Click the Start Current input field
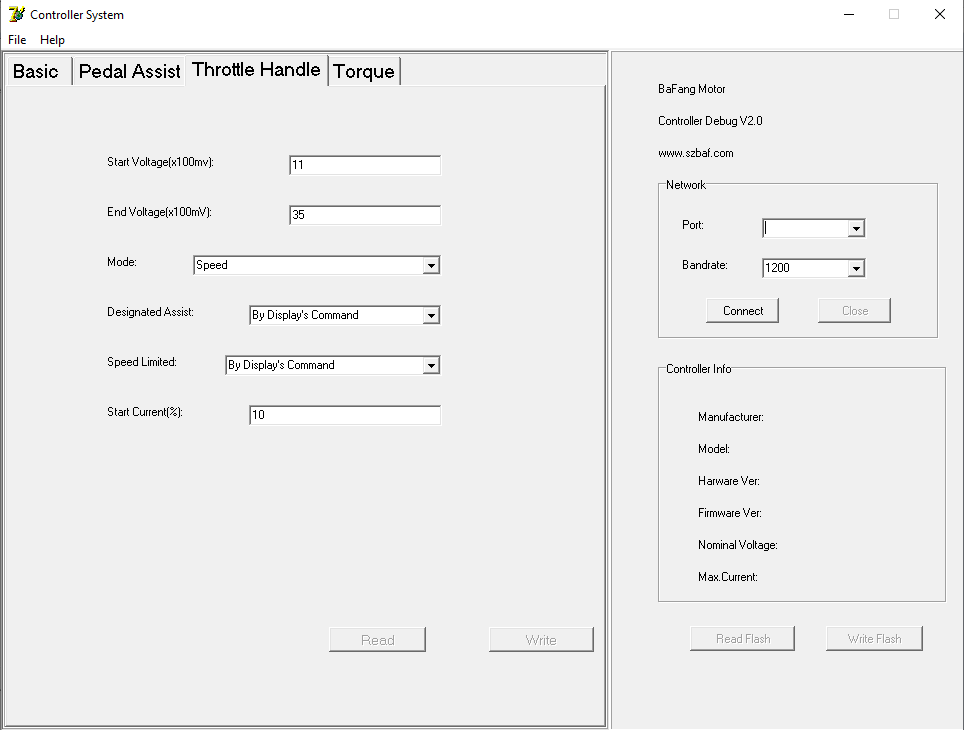The height and width of the screenshot is (730, 964). (x=344, y=415)
